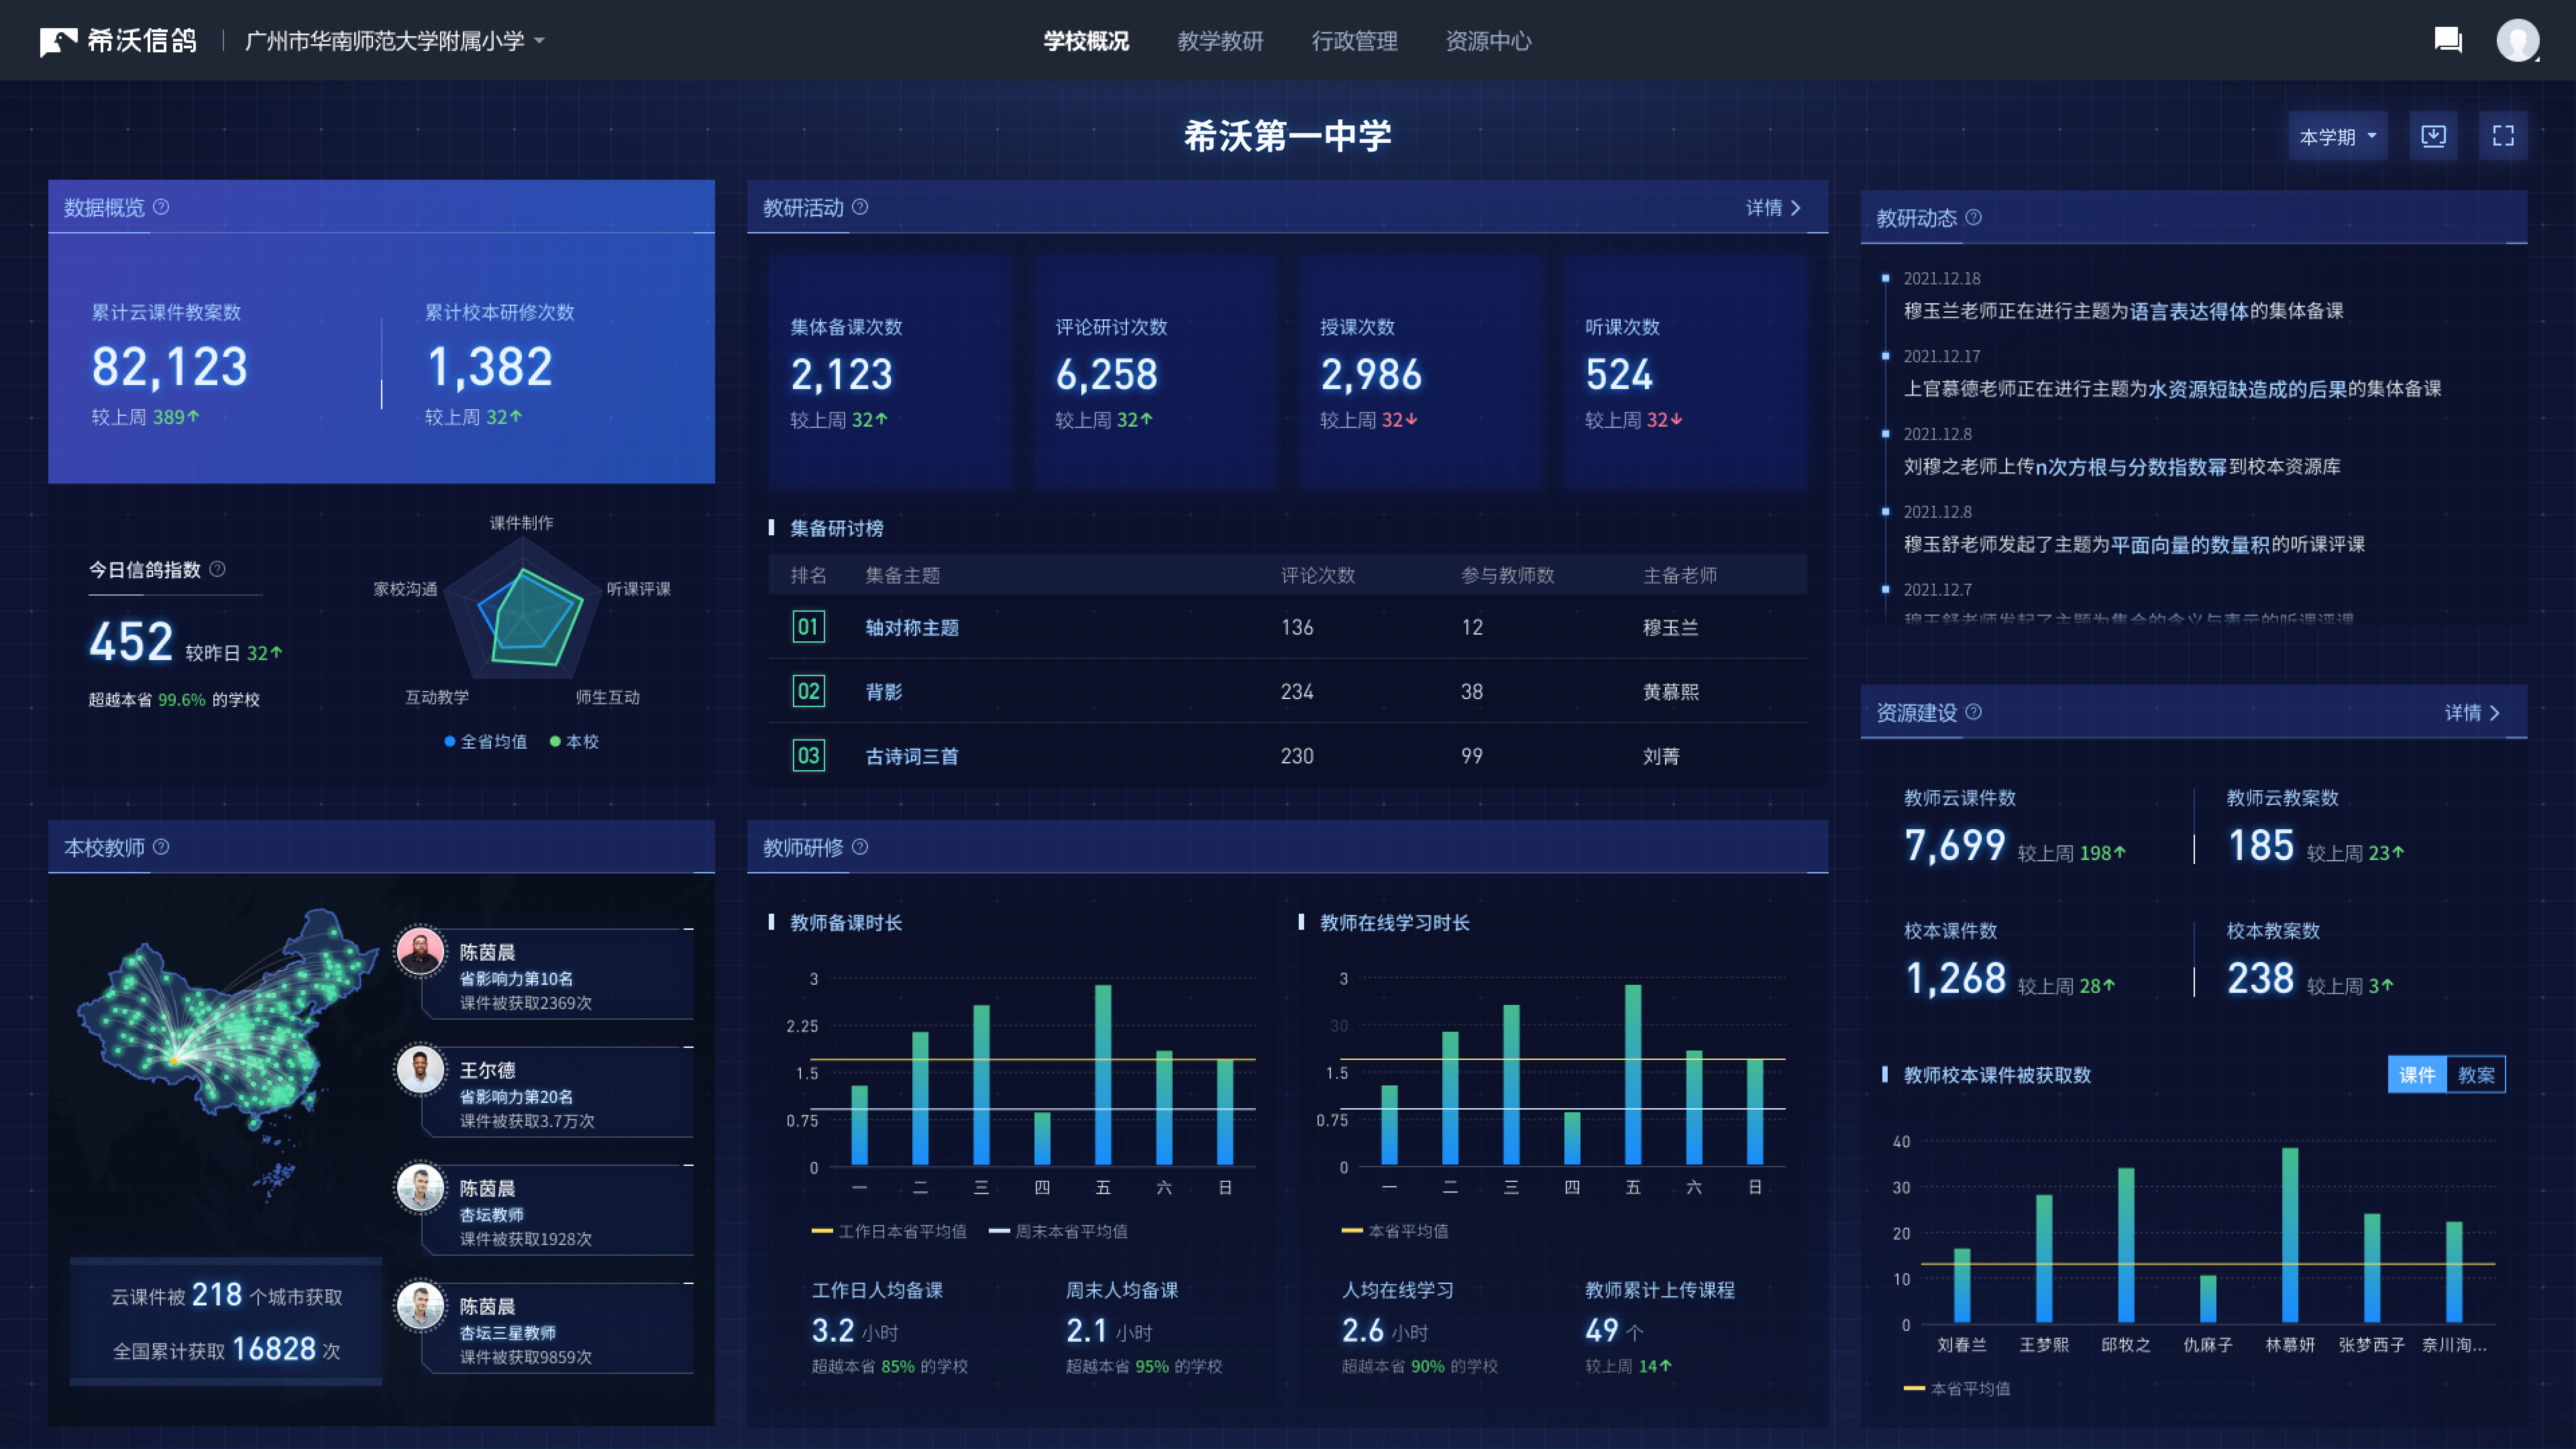Open 语言表达得体 activity link
2576x1449 pixels.
point(2189,311)
